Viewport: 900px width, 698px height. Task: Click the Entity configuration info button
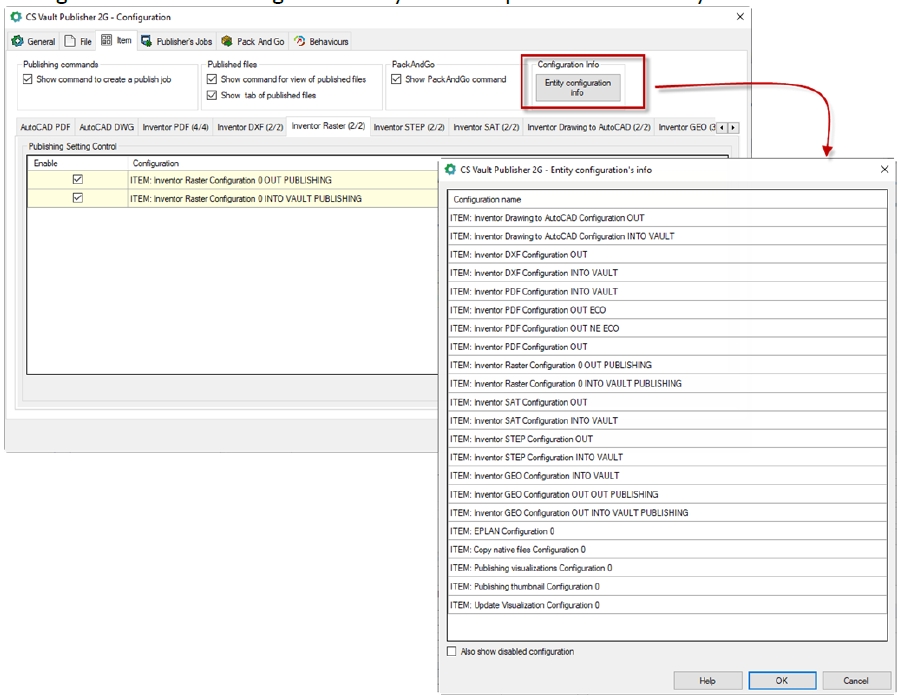(577, 88)
